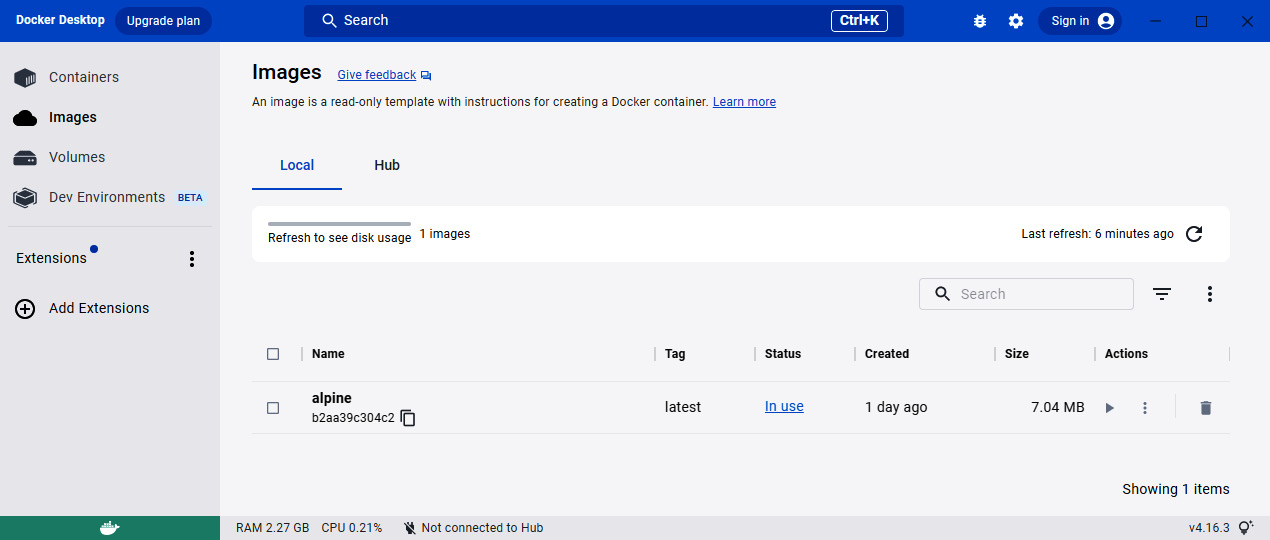Click the Give feedback link
Viewport: 1270px width, 540px height.
coord(376,75)
